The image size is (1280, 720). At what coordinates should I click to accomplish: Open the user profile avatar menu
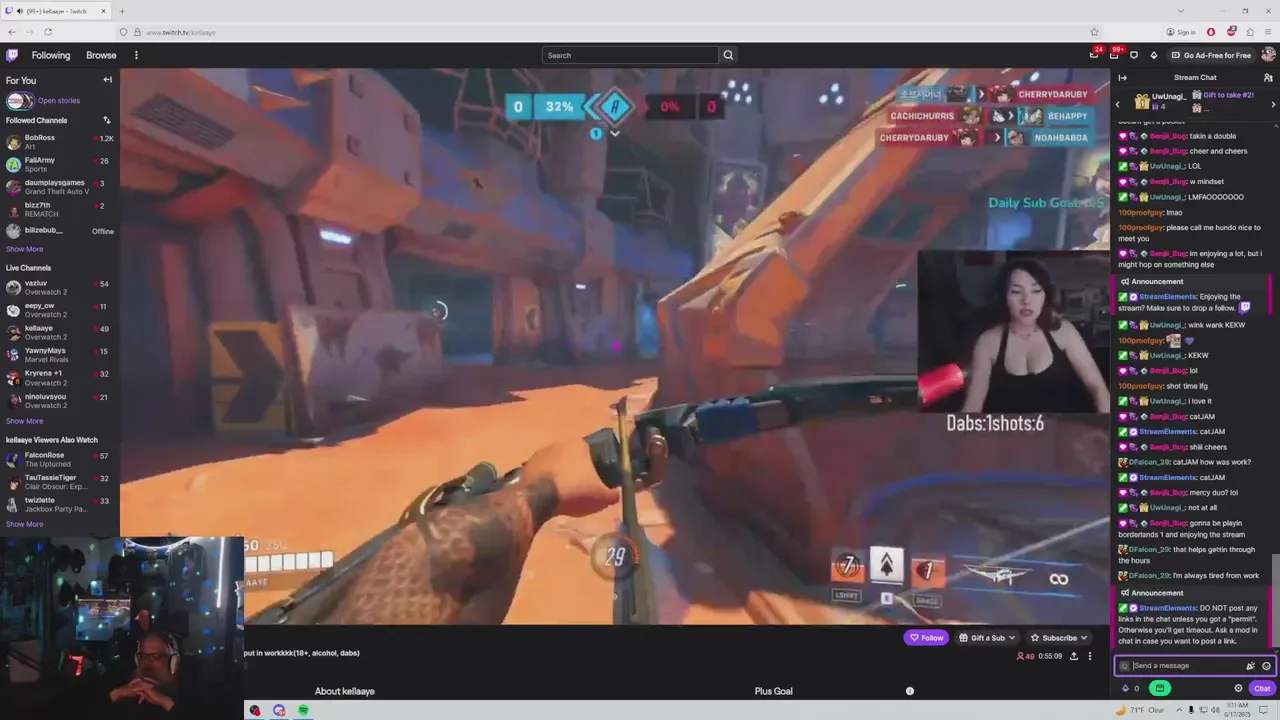pyautogui.click(x=1269, y=55)
